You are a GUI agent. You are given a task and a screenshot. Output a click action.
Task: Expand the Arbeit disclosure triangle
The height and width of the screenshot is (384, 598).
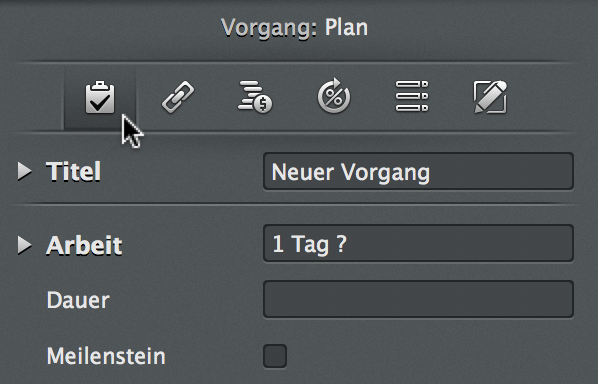pyautogui.click(x=24, y=245)
